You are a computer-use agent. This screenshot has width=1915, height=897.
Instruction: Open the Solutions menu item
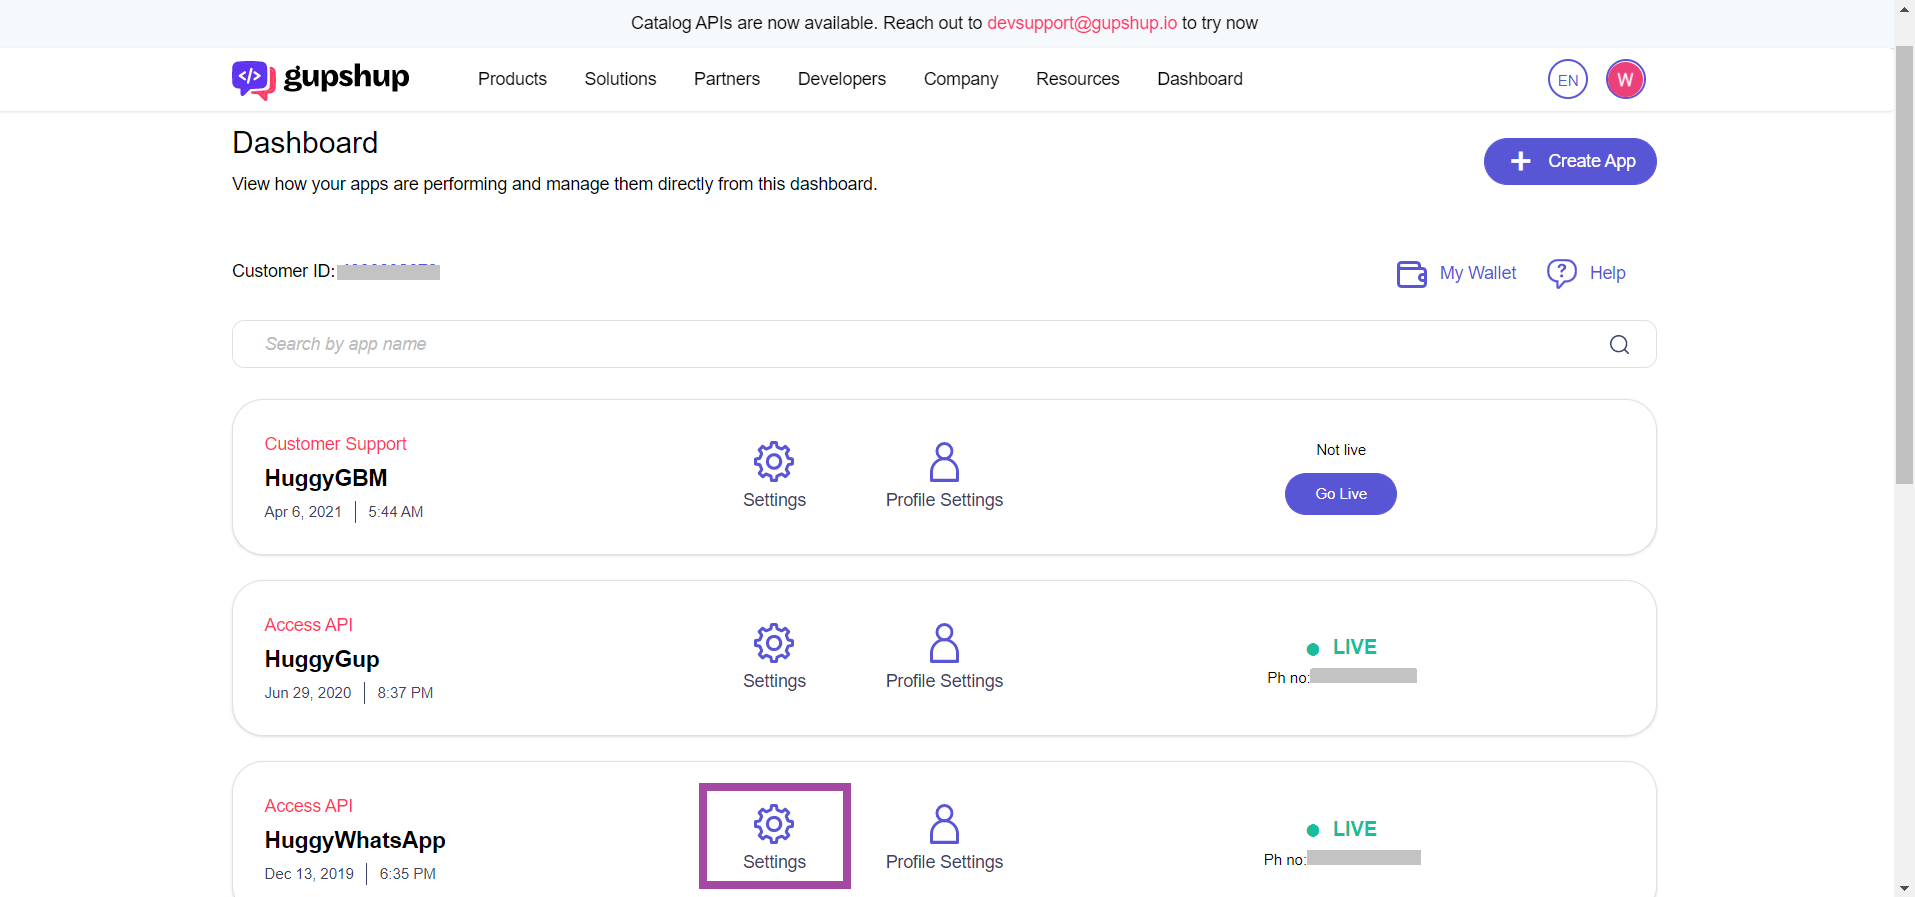(620, 79)
